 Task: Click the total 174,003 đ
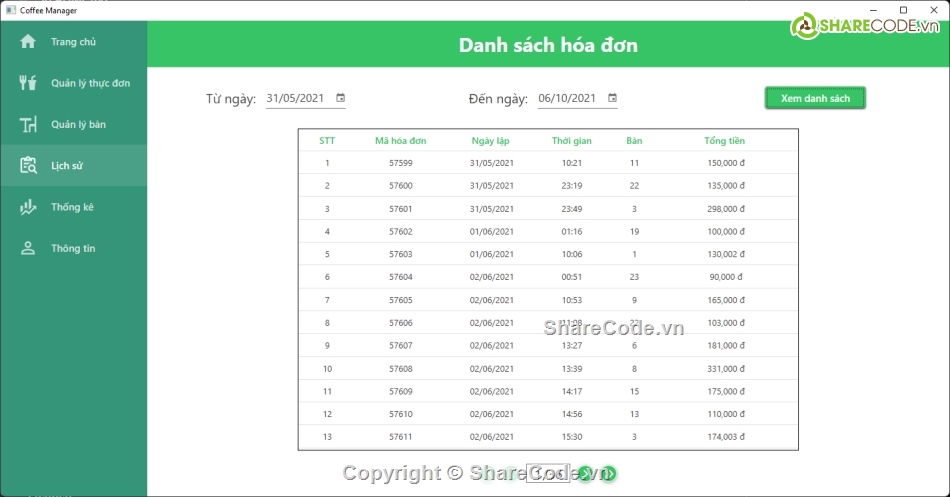pyautogui.click(x=726, y=436)
